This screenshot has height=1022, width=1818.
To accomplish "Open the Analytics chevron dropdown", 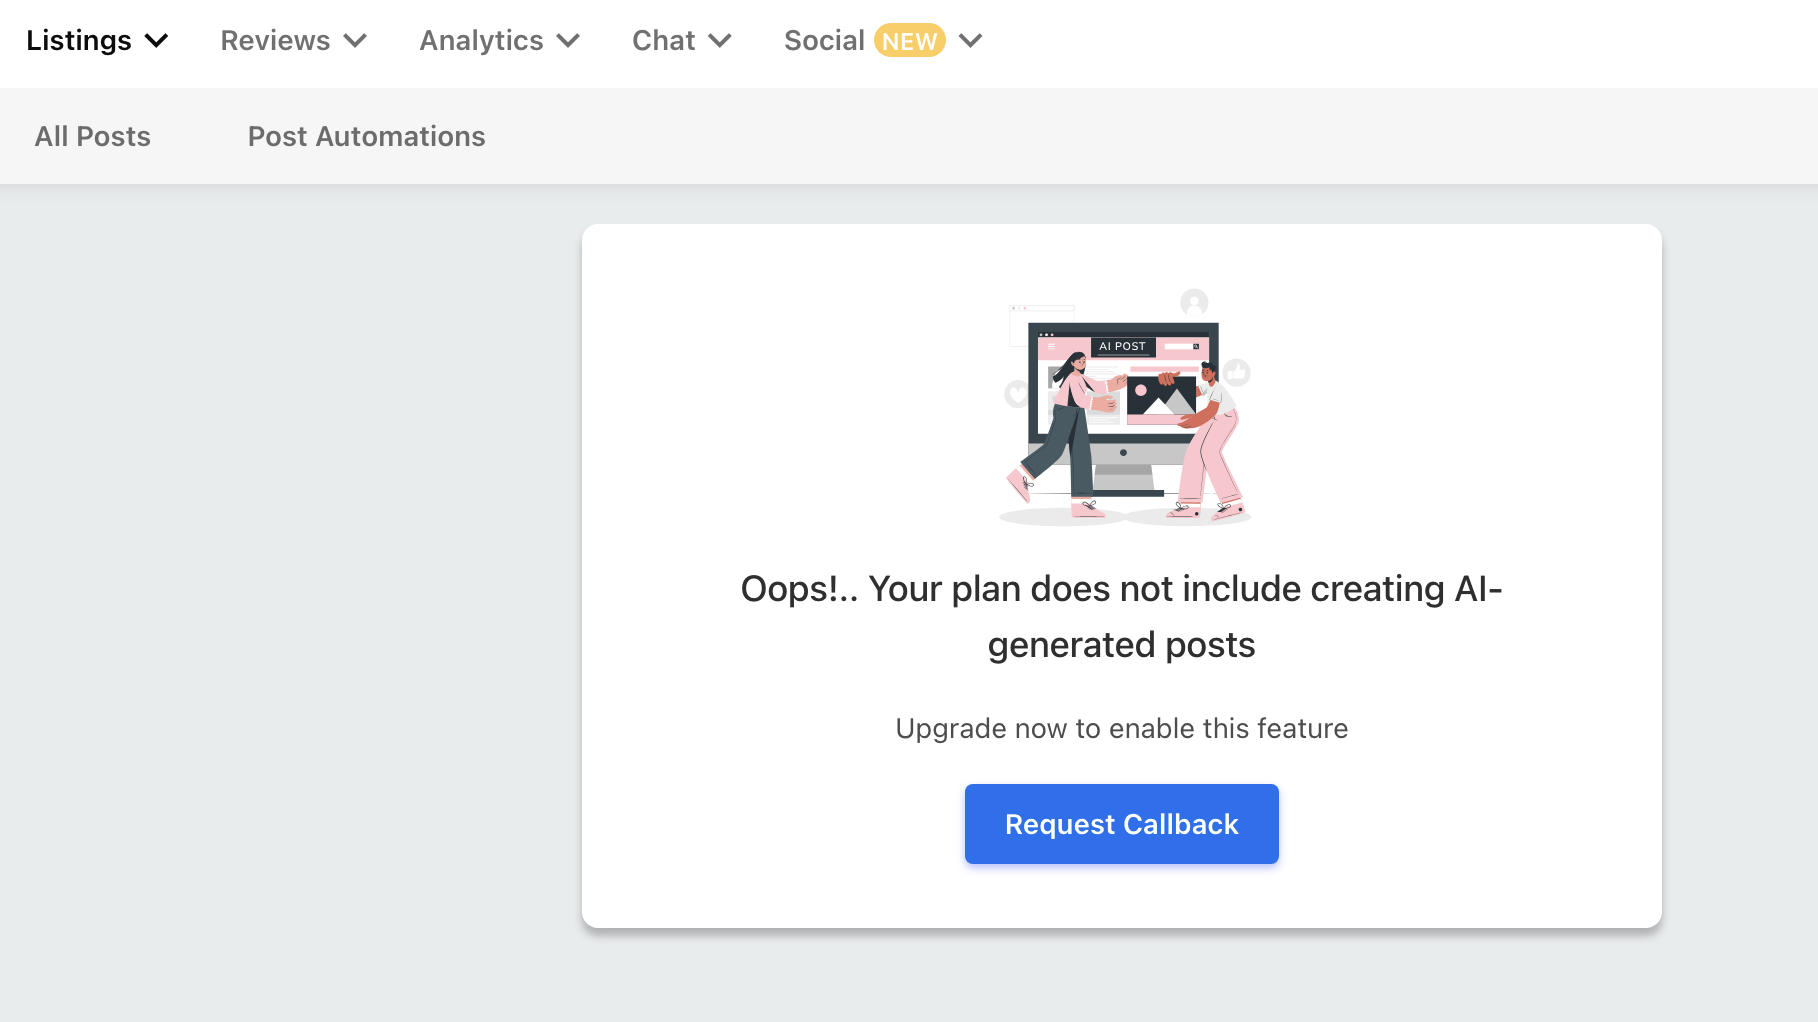I will (568, 41).
